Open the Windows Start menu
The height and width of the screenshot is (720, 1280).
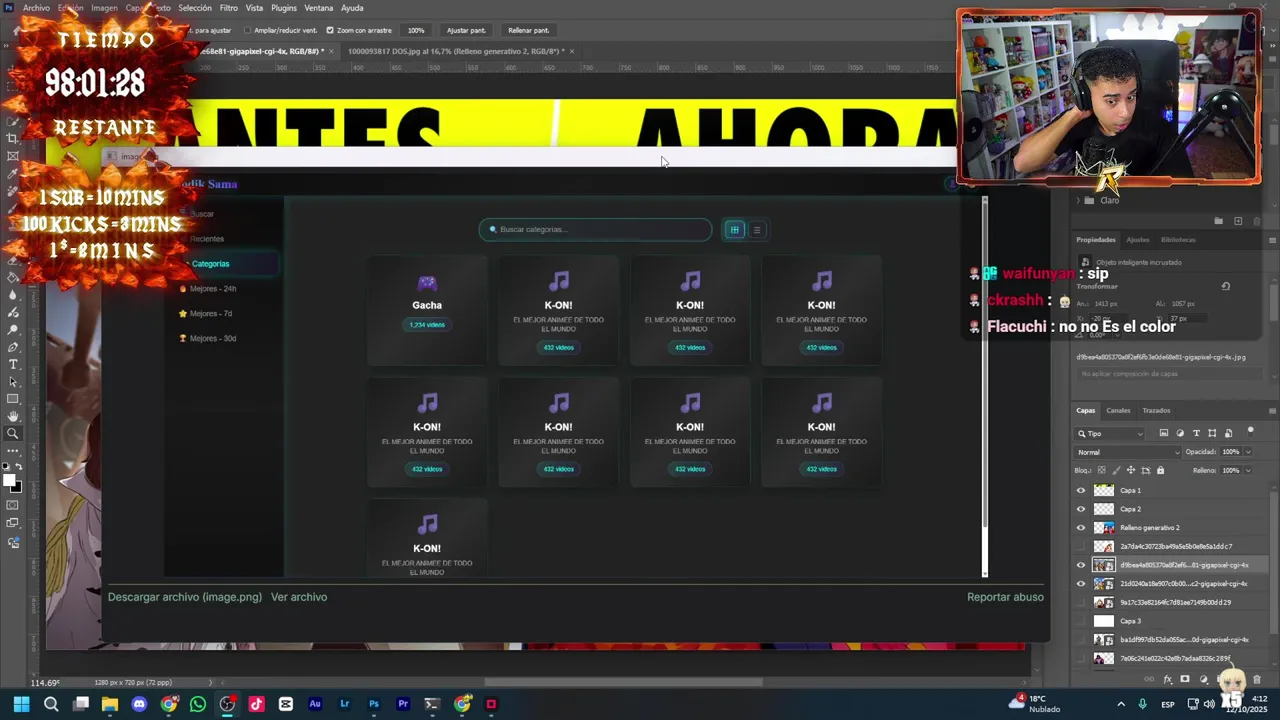21,704
